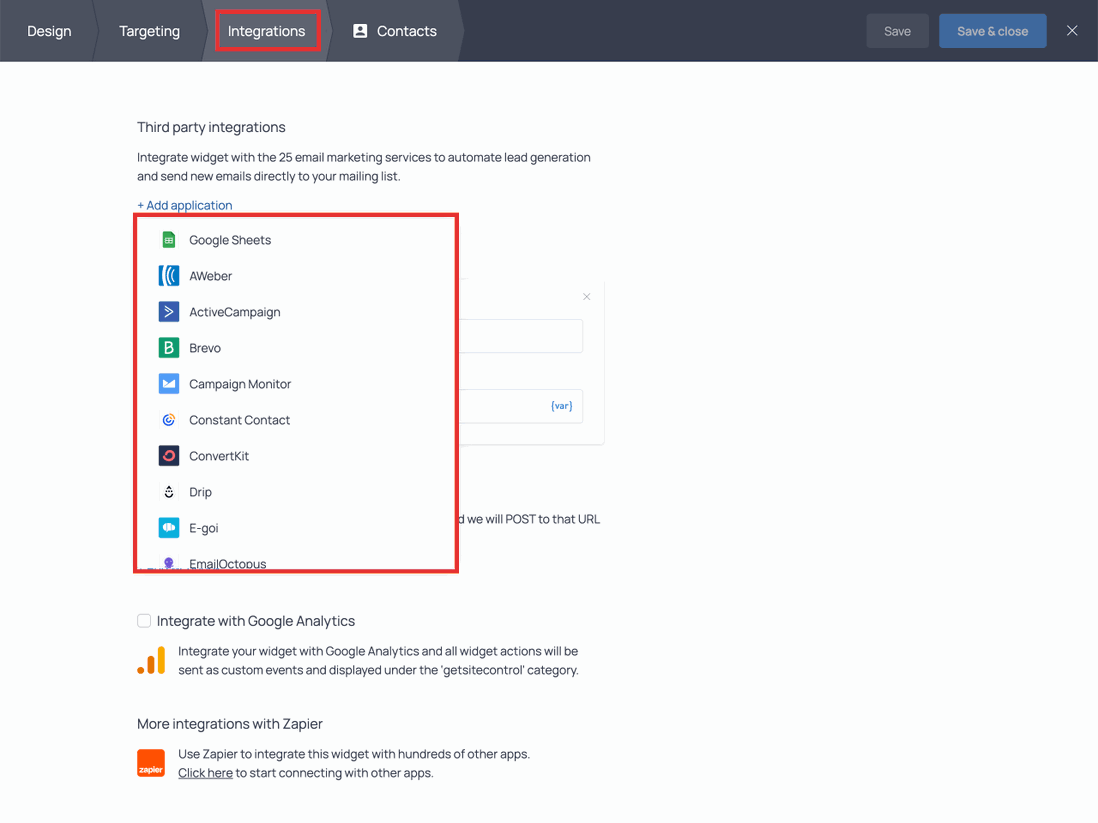The height and width of the screenshot is (823, 1098).
Task: Click the Save & close button
Action: [992, 31]
